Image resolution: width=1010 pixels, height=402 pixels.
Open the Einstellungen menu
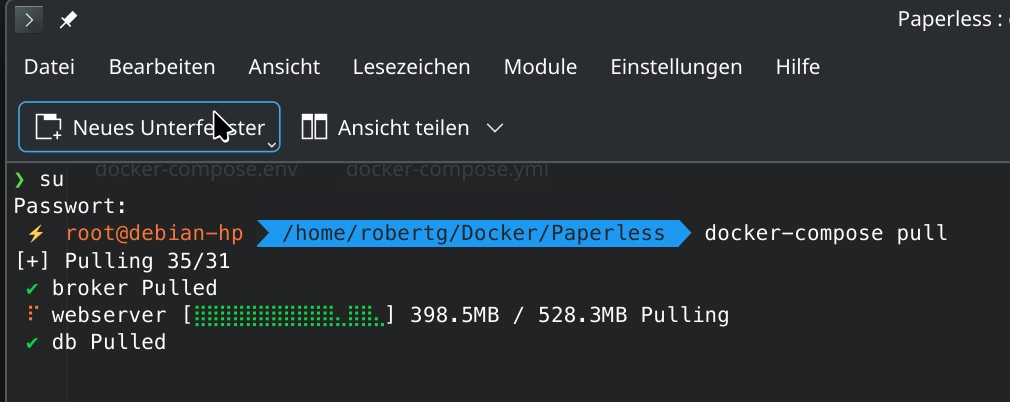pos(676,67)
